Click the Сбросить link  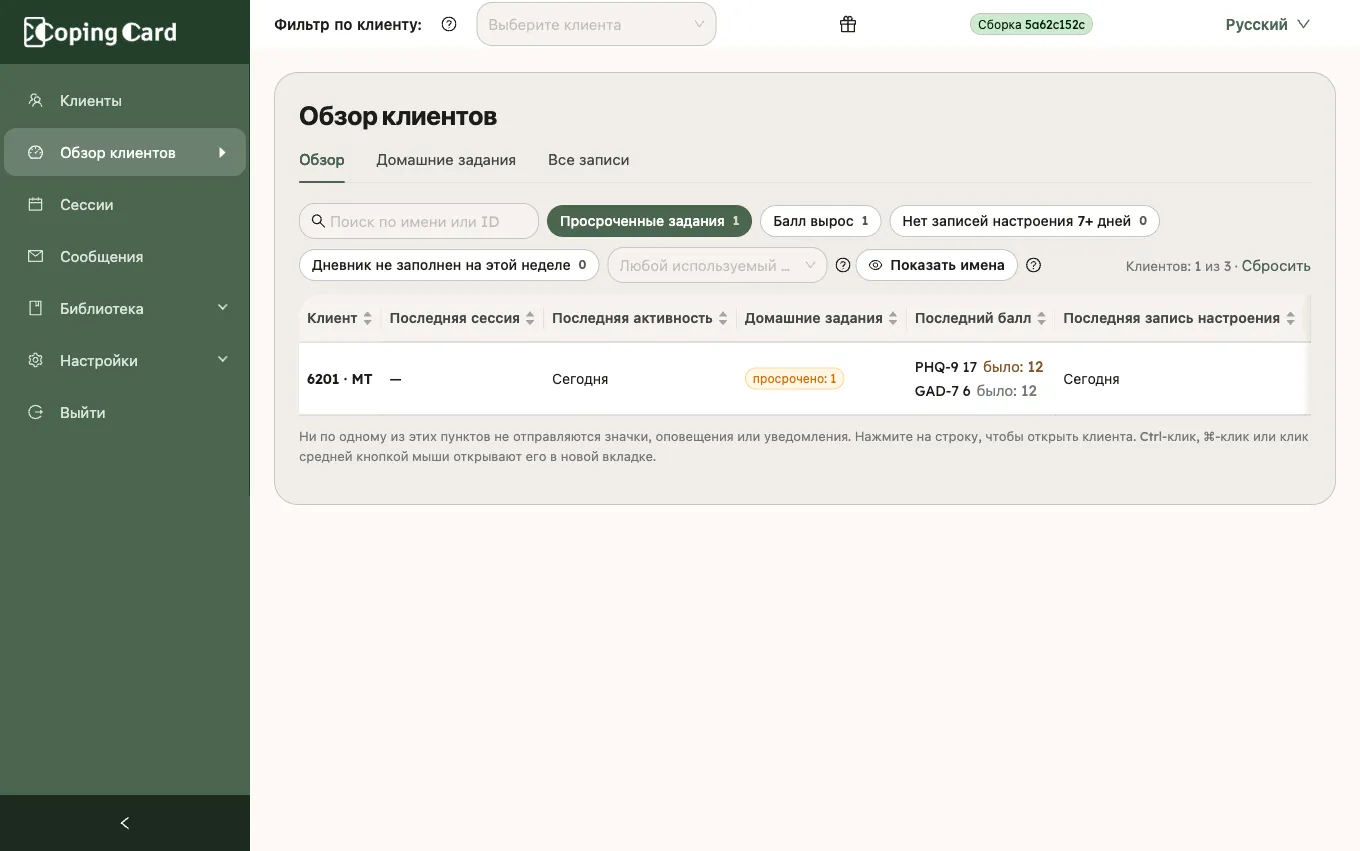tap(1276, 266)
